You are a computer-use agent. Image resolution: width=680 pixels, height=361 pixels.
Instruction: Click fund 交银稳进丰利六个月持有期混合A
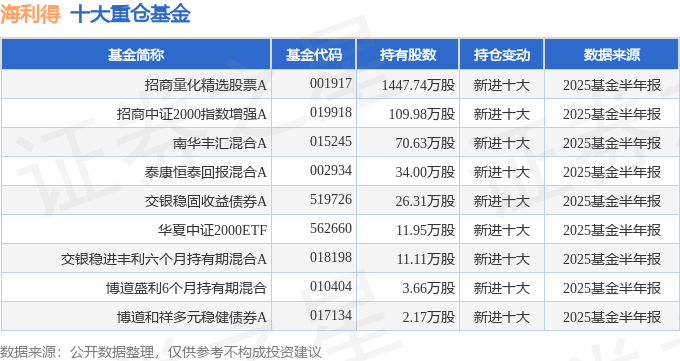coord(163,259)
